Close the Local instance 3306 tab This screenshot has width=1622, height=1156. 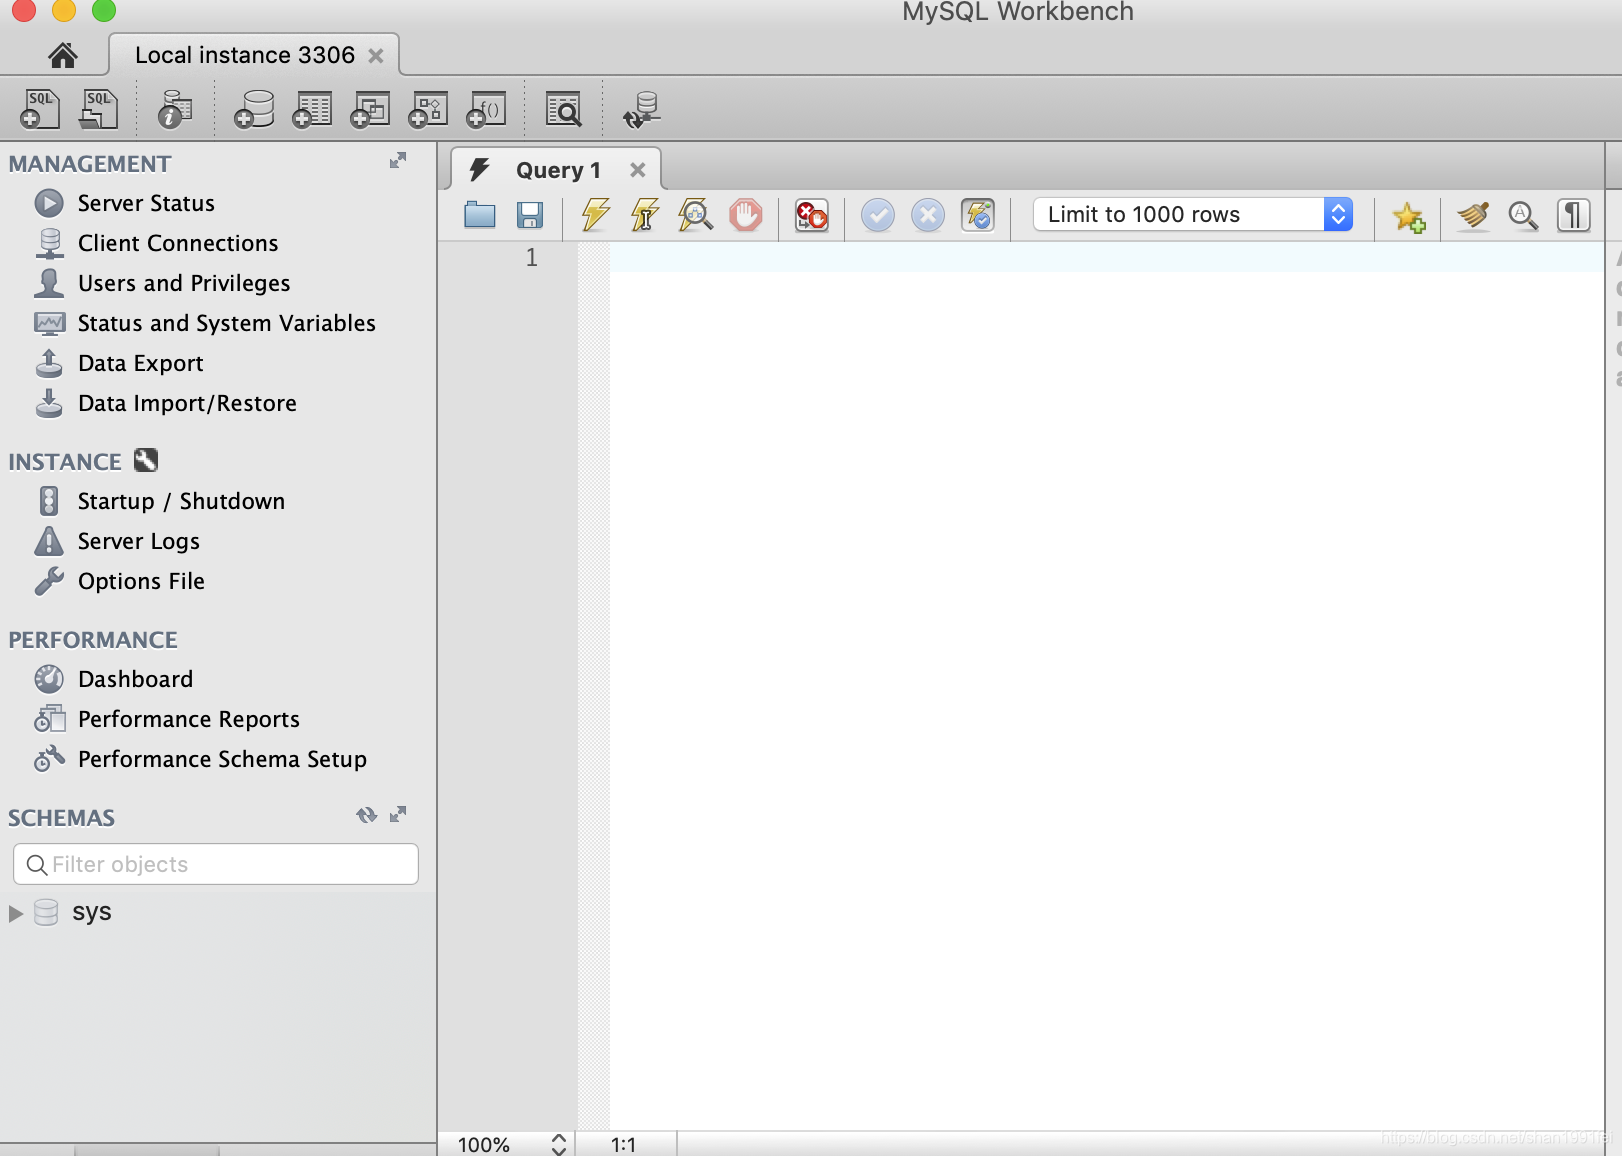tap(376, 56)
